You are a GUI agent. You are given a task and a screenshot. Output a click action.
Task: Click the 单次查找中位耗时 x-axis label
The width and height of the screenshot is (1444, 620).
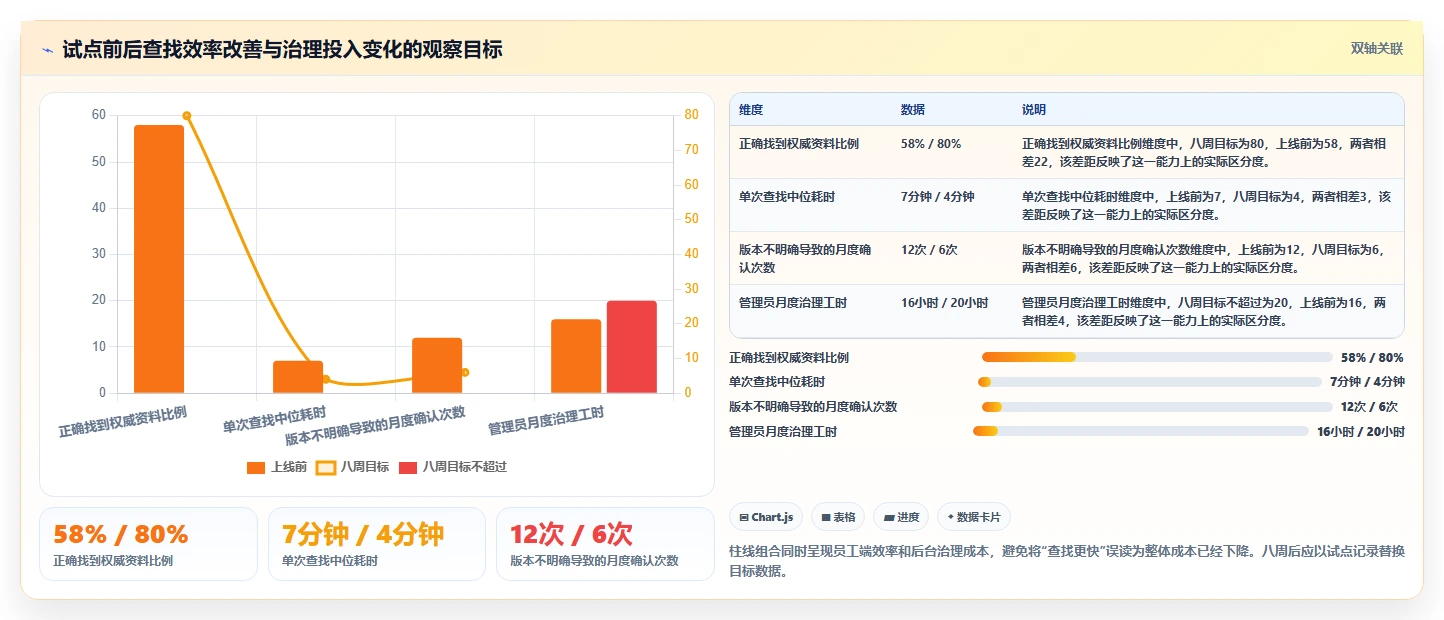[274, 419]
